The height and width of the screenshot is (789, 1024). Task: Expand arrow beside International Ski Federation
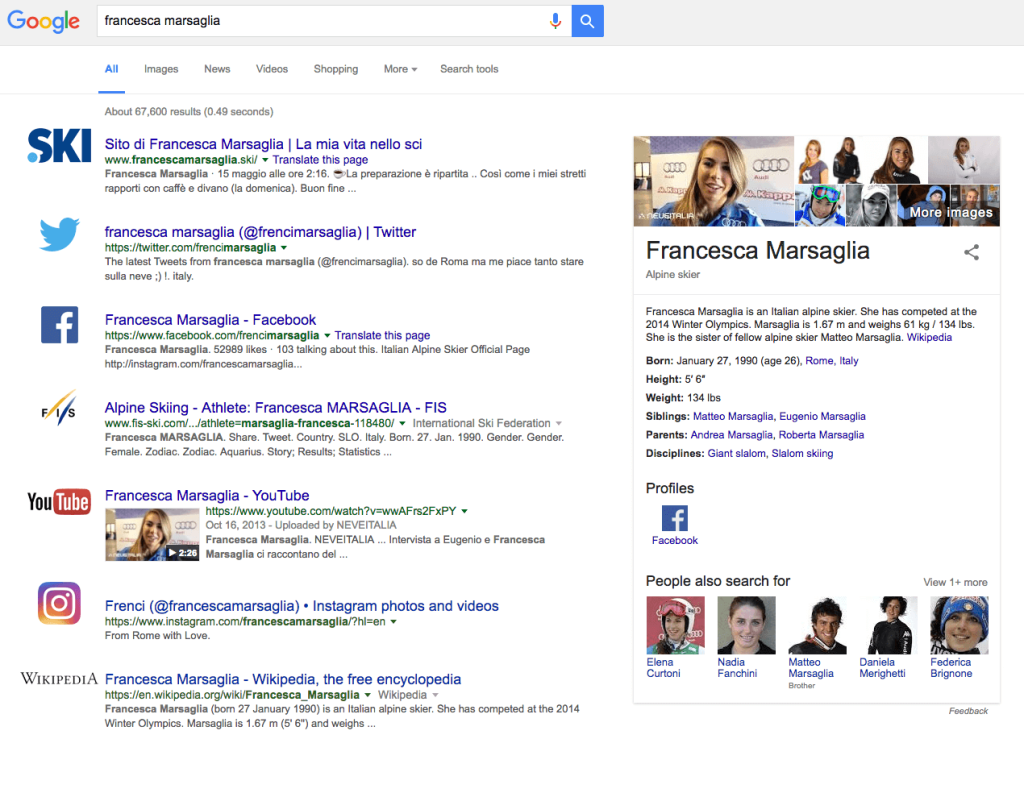pyautogui.click(x=559, y=424)
